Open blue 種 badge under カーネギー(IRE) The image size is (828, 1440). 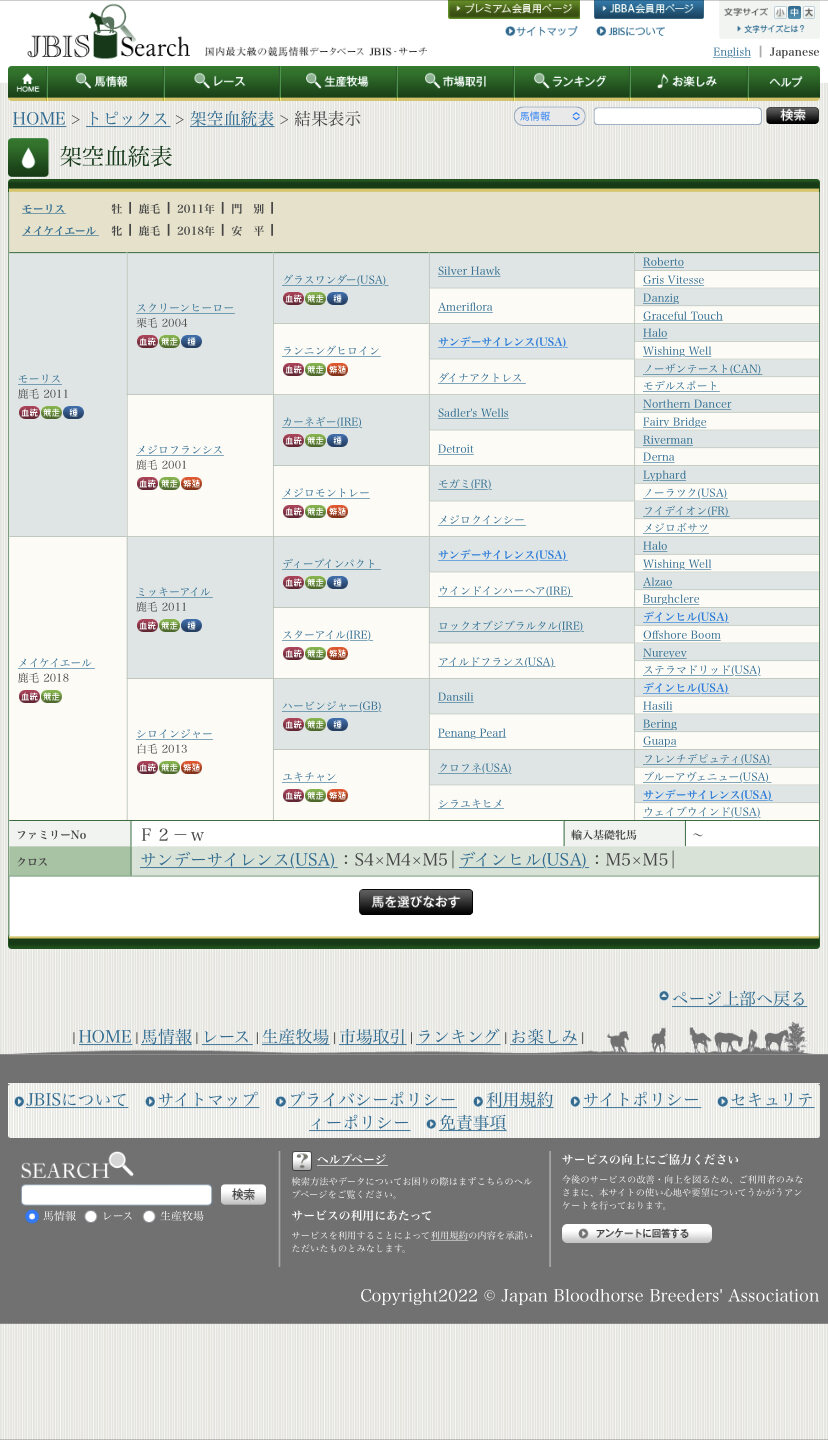click(338, 441)
